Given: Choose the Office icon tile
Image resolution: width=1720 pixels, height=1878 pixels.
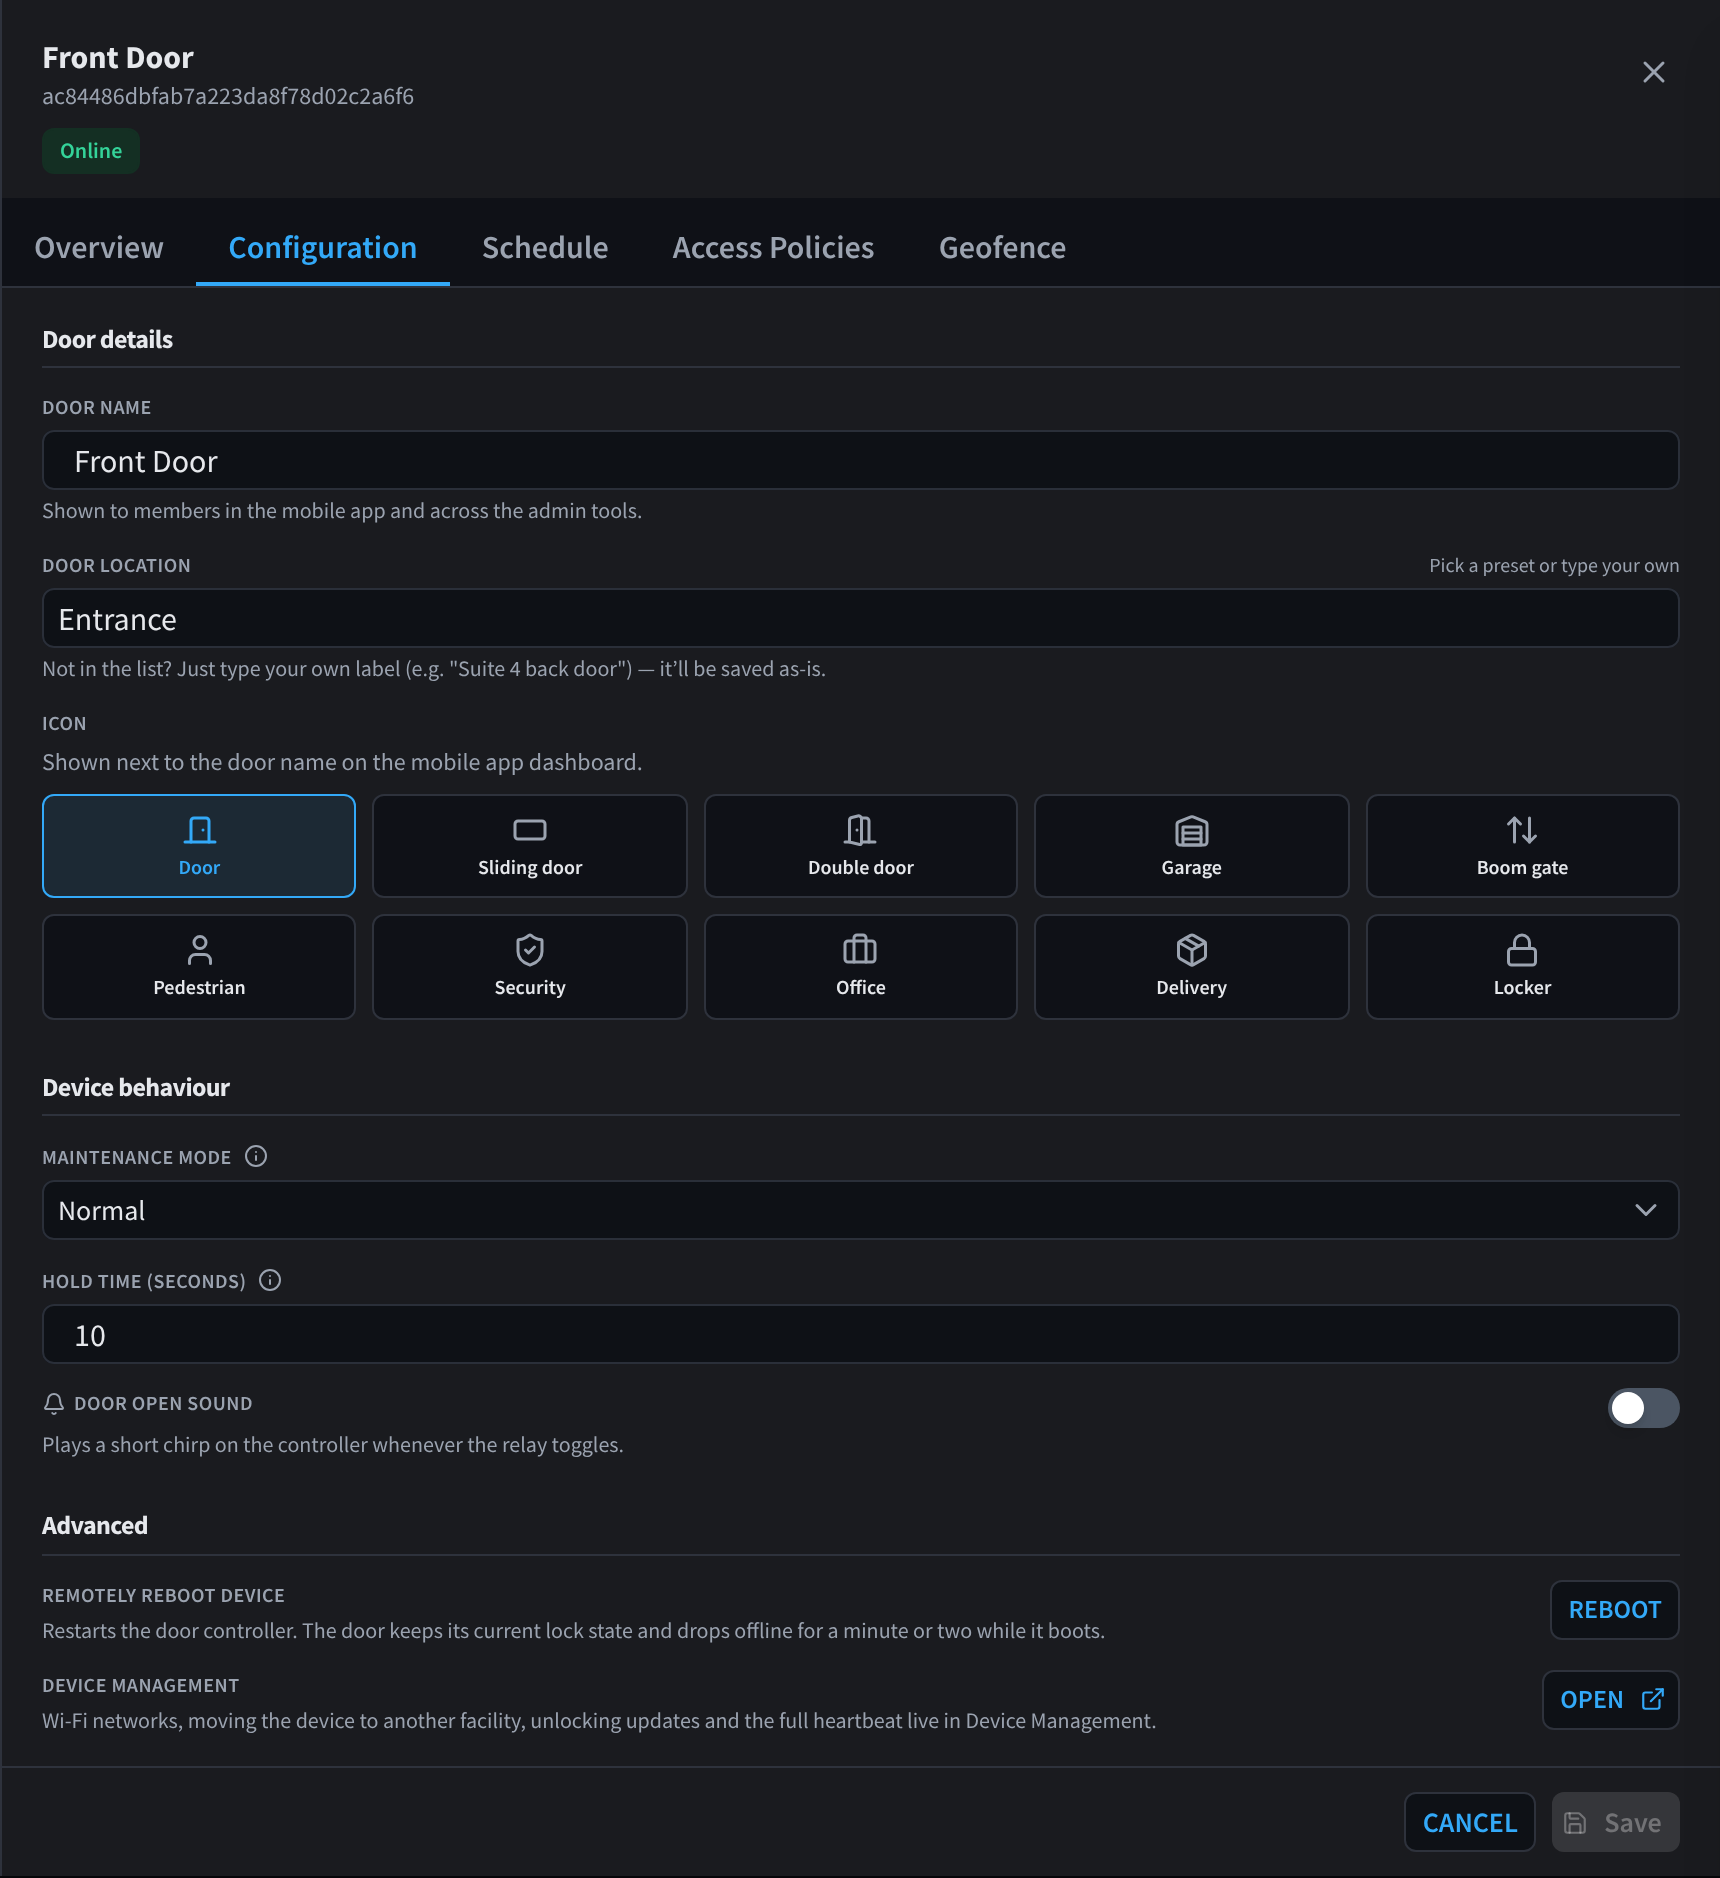Looking at the screenshot, I should coord(861,967).
